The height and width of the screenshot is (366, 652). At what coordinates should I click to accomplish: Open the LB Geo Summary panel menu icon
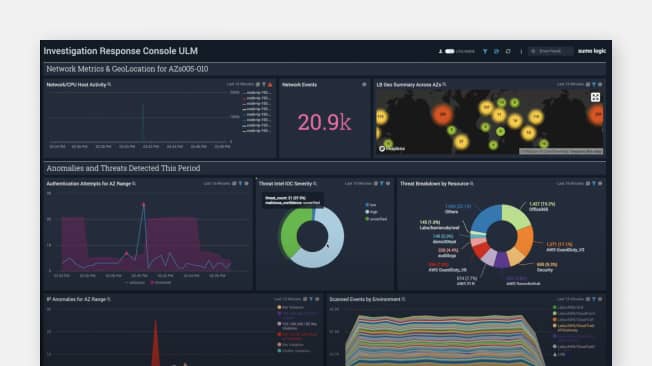[600, 84]
